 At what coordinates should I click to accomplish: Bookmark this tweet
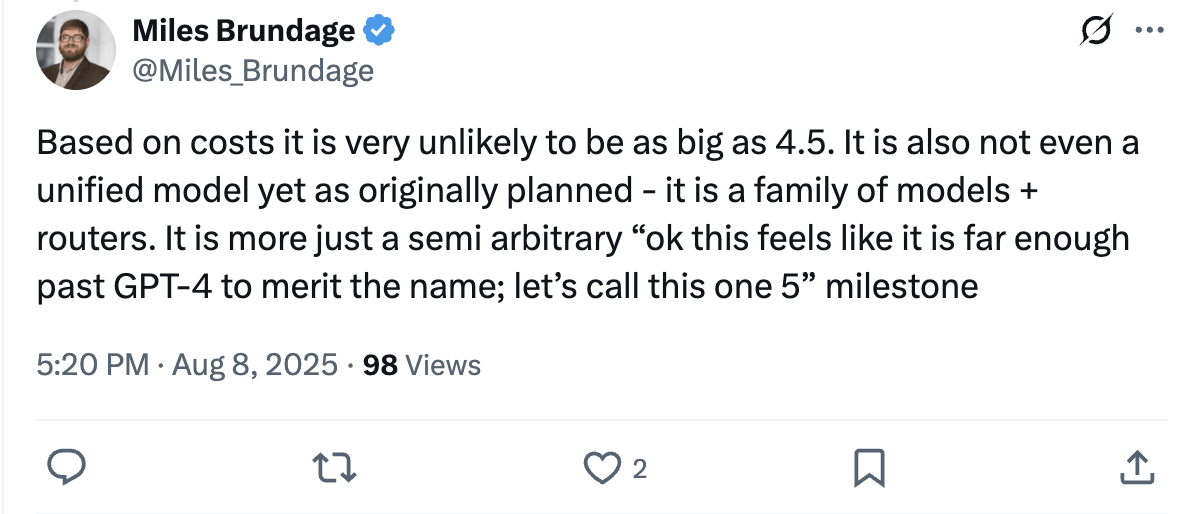(868, 466)
